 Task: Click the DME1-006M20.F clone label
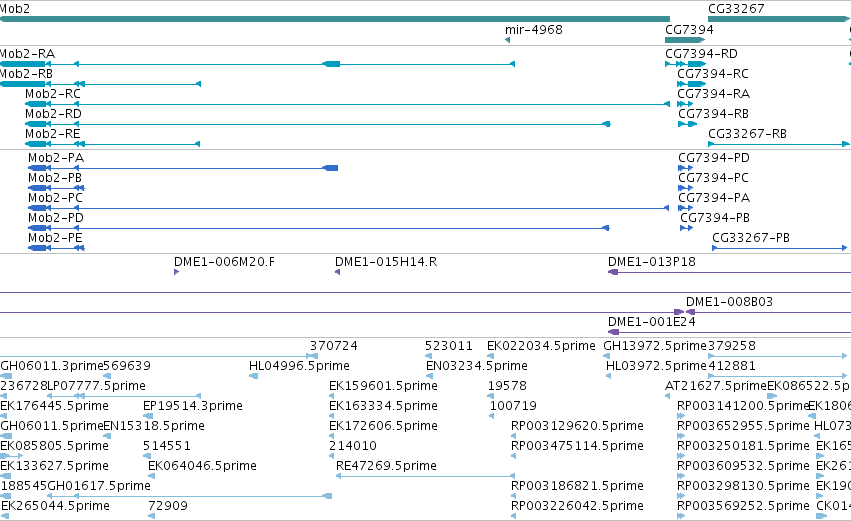pyautogui.click(x=224, y=262)
